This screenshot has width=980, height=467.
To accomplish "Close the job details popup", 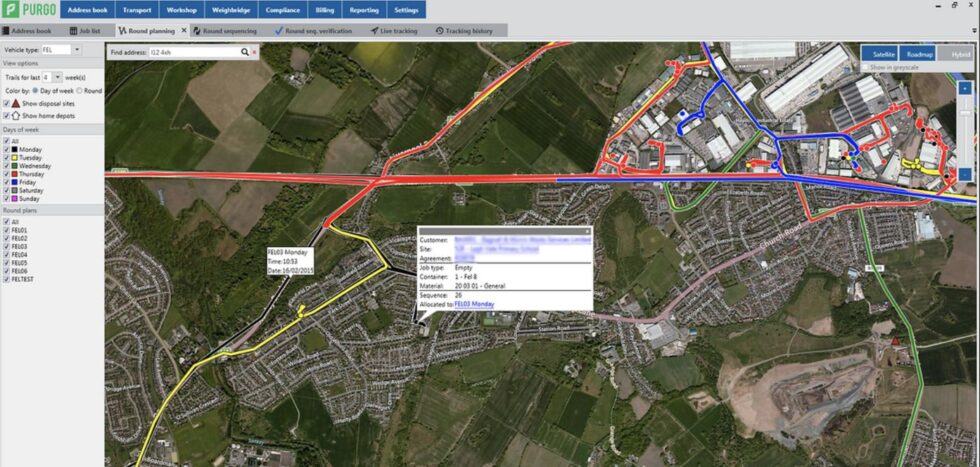I will (588, 231).
